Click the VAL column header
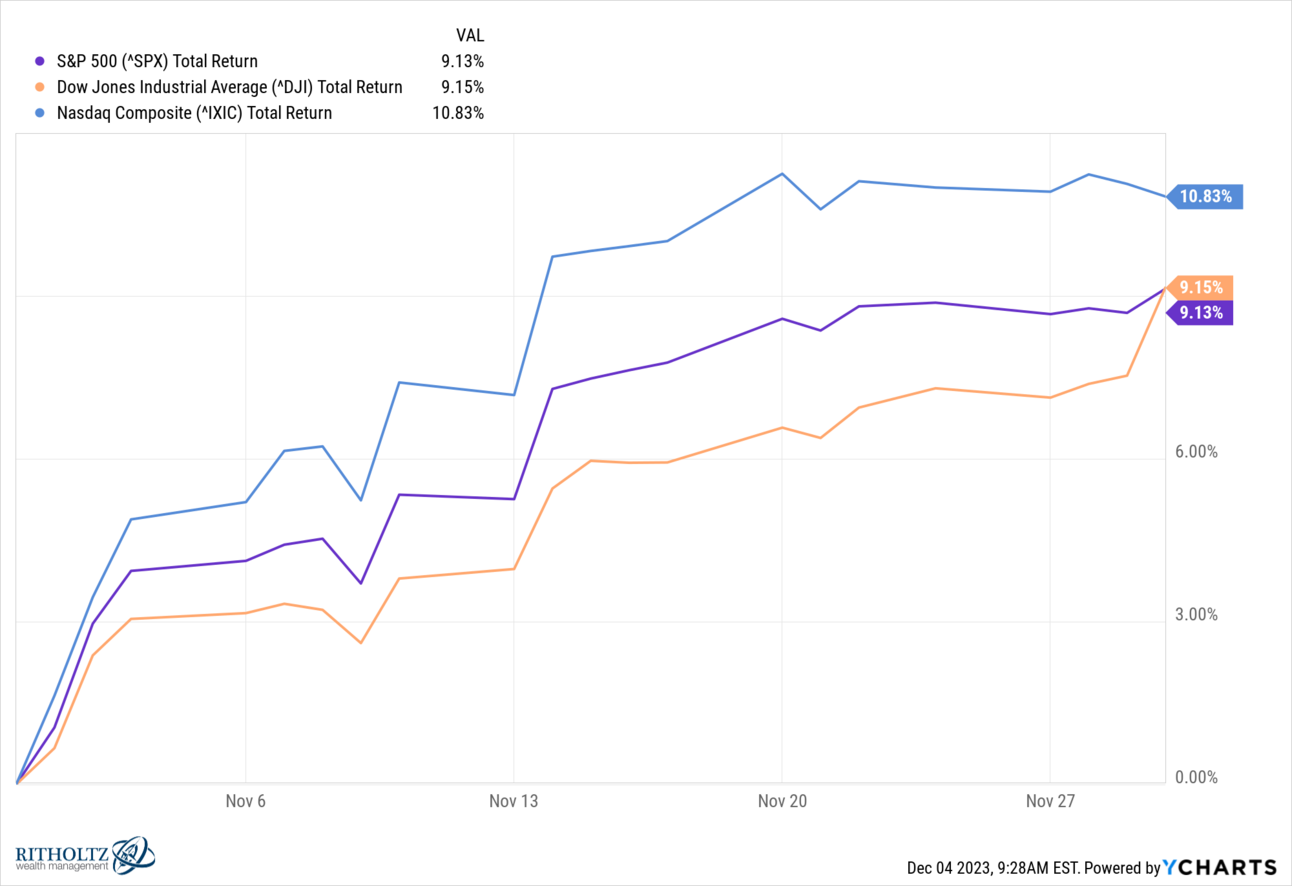Viewport: 1292px width, 886px height. 470,36
